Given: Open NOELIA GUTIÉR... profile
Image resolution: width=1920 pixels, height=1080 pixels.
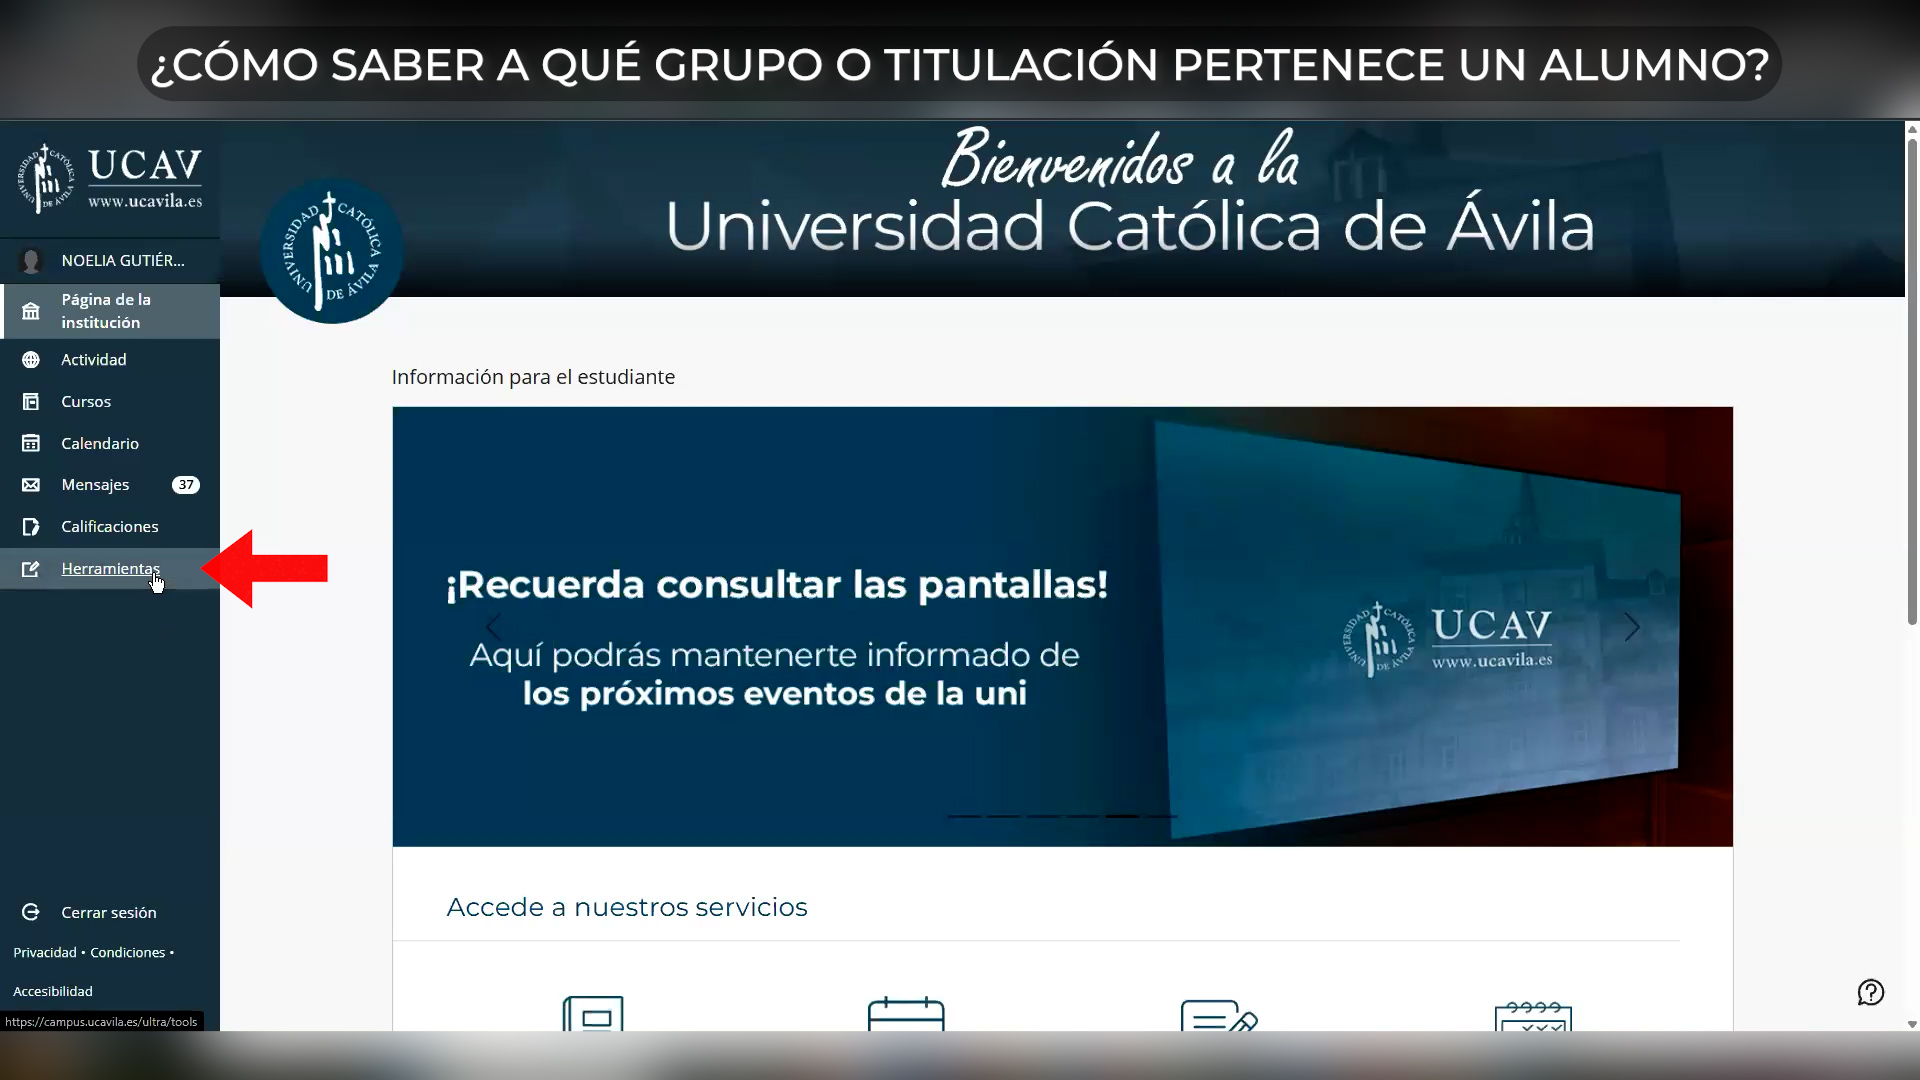Looking at the screenshot, I should click(x=123, y=261).
